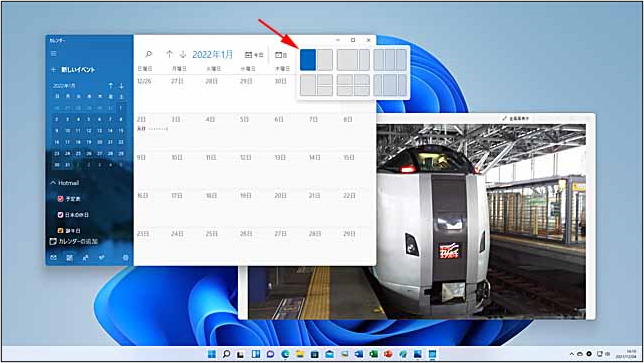Image resolution: width=644 pixels, height=363 pixels.
Task: Select the highlighted left-half snap layout zone
Action: [x=308, y=60]
